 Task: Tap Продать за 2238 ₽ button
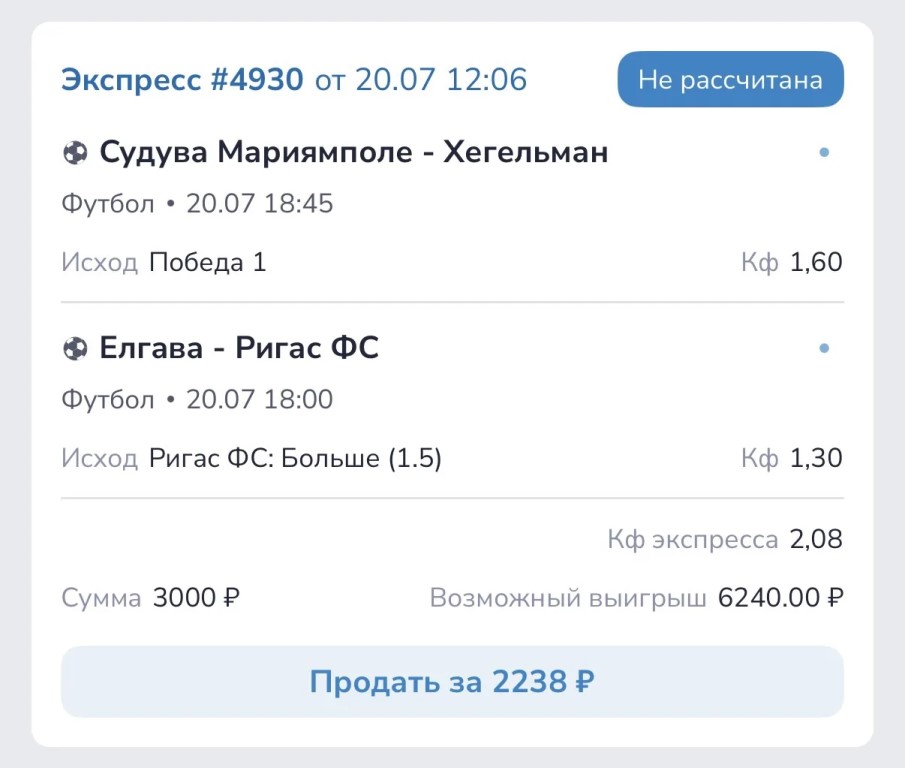point(452,681)
